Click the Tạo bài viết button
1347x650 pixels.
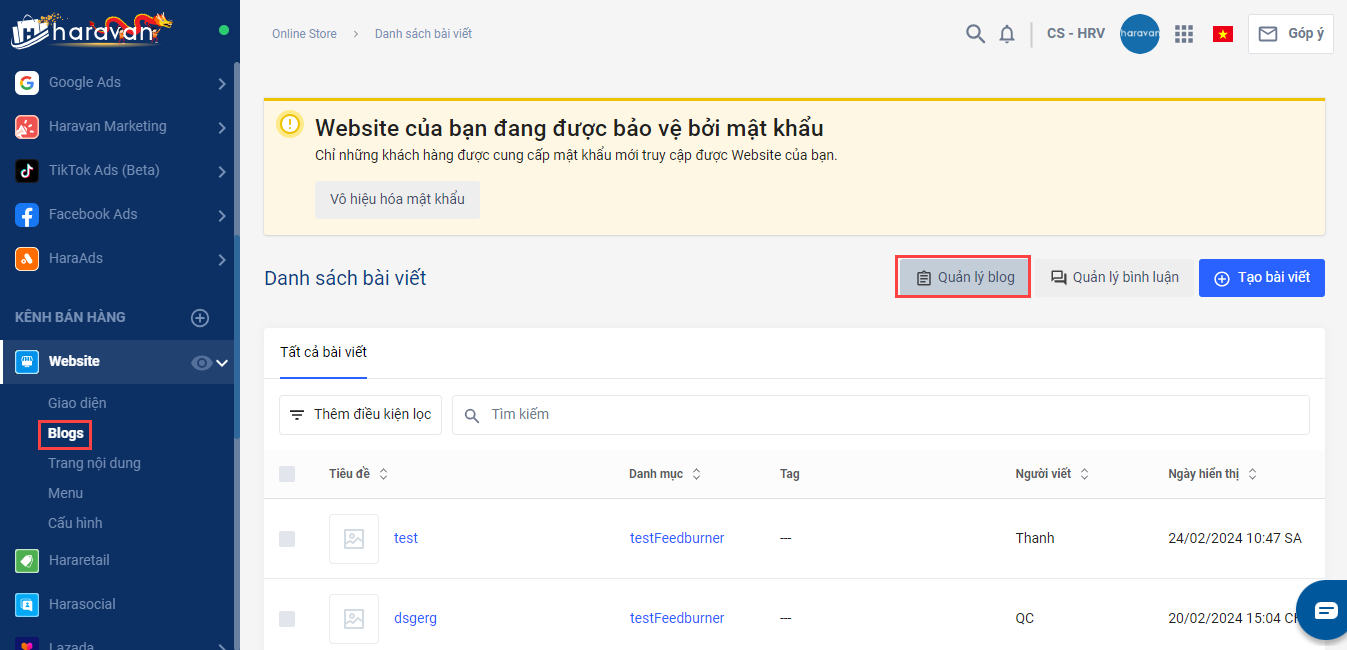click(1261, 278)
